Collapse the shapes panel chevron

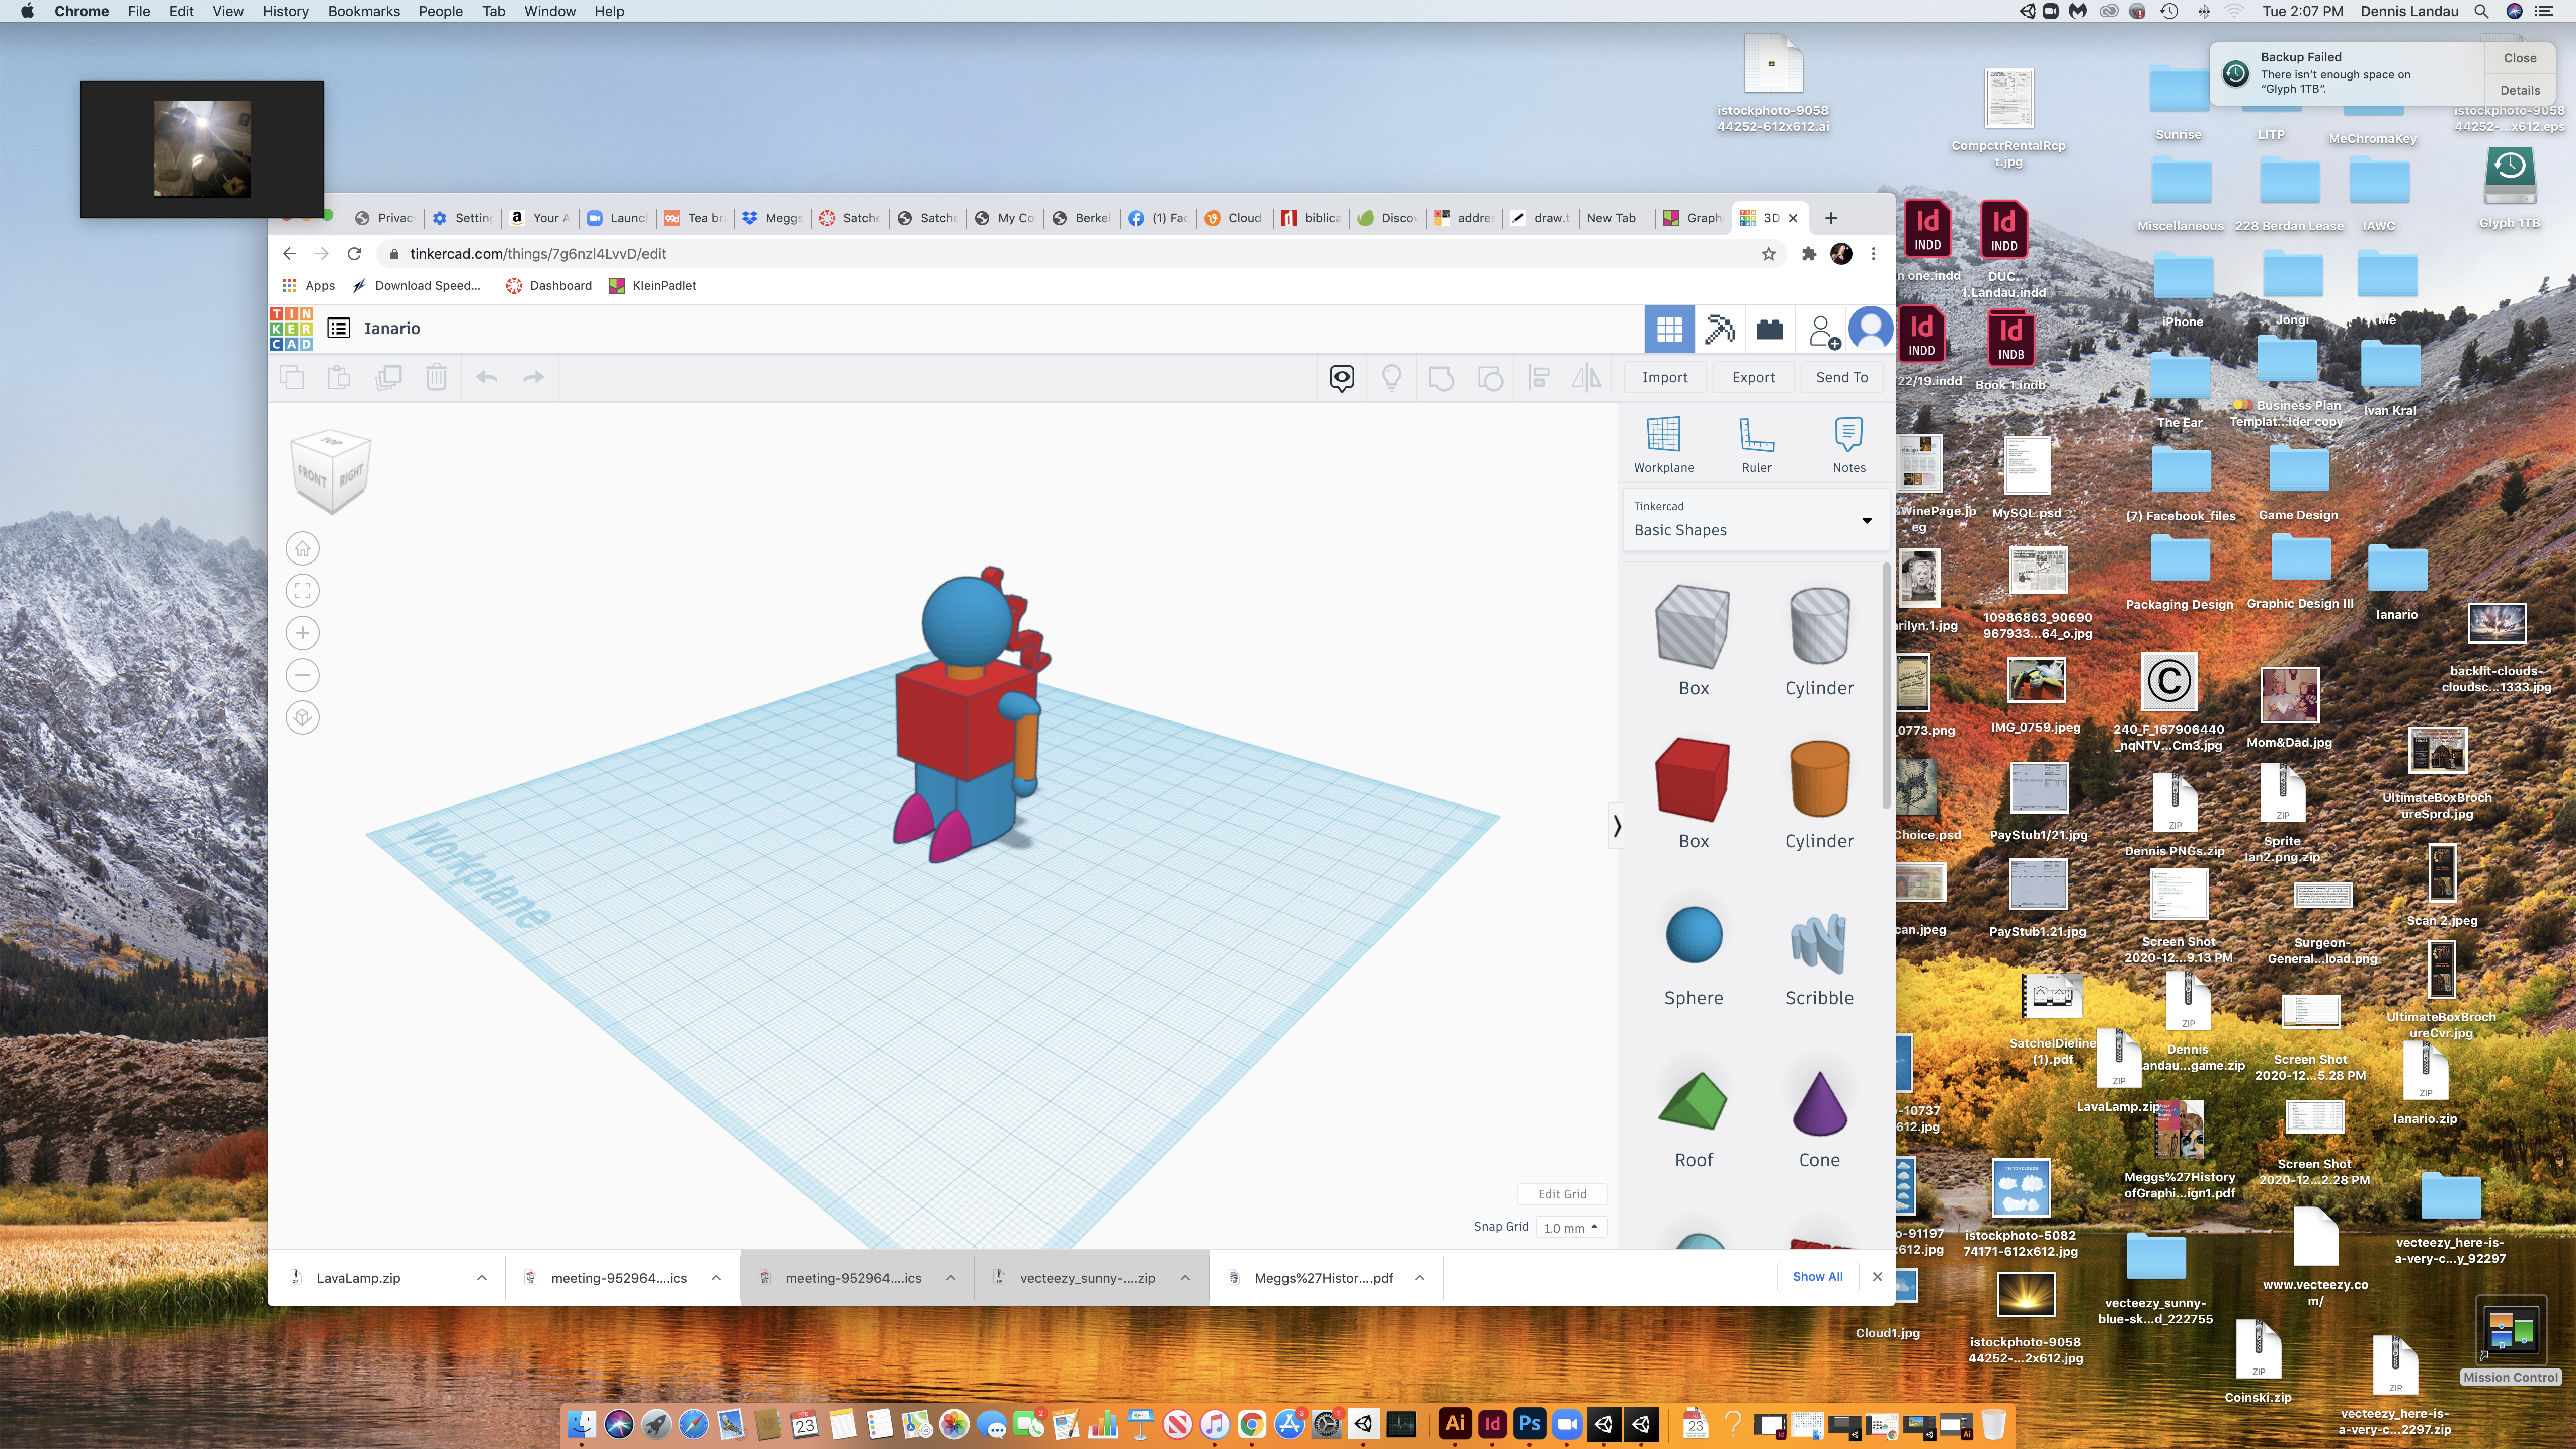1616,826
